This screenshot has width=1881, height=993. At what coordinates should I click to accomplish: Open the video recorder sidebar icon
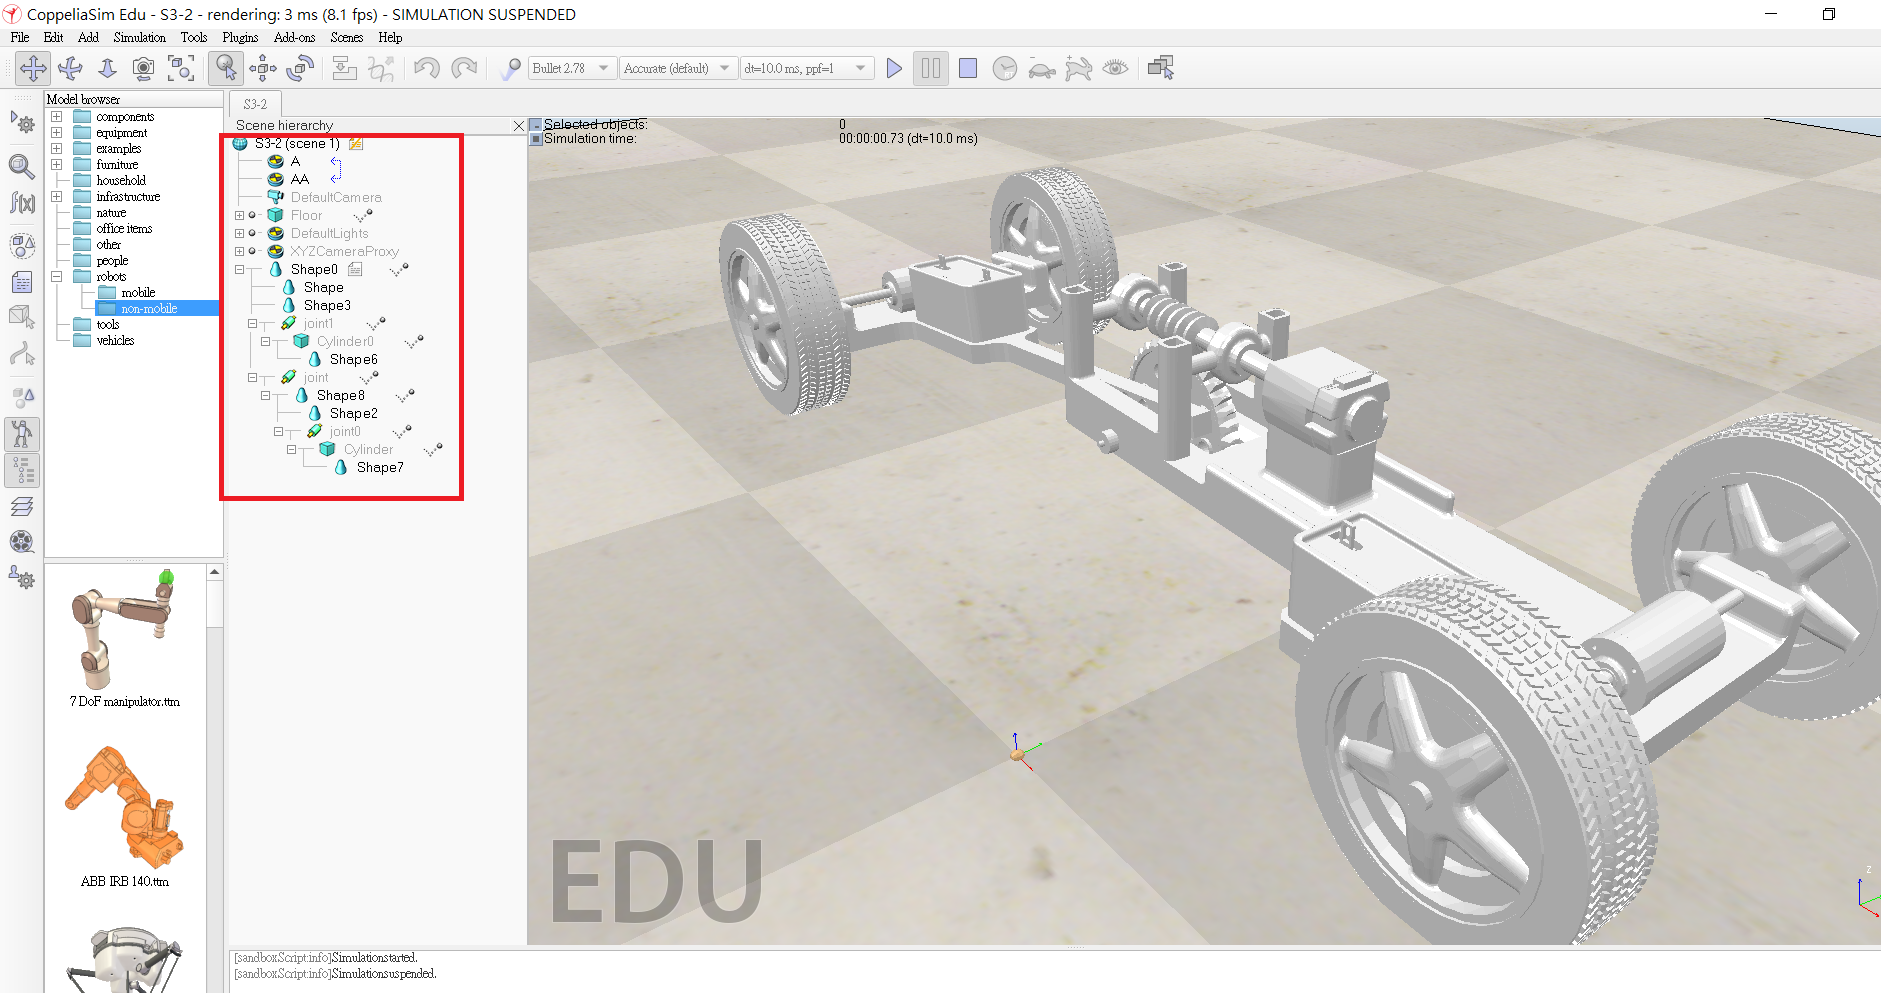pyautogui.click(x=22, y=542)
